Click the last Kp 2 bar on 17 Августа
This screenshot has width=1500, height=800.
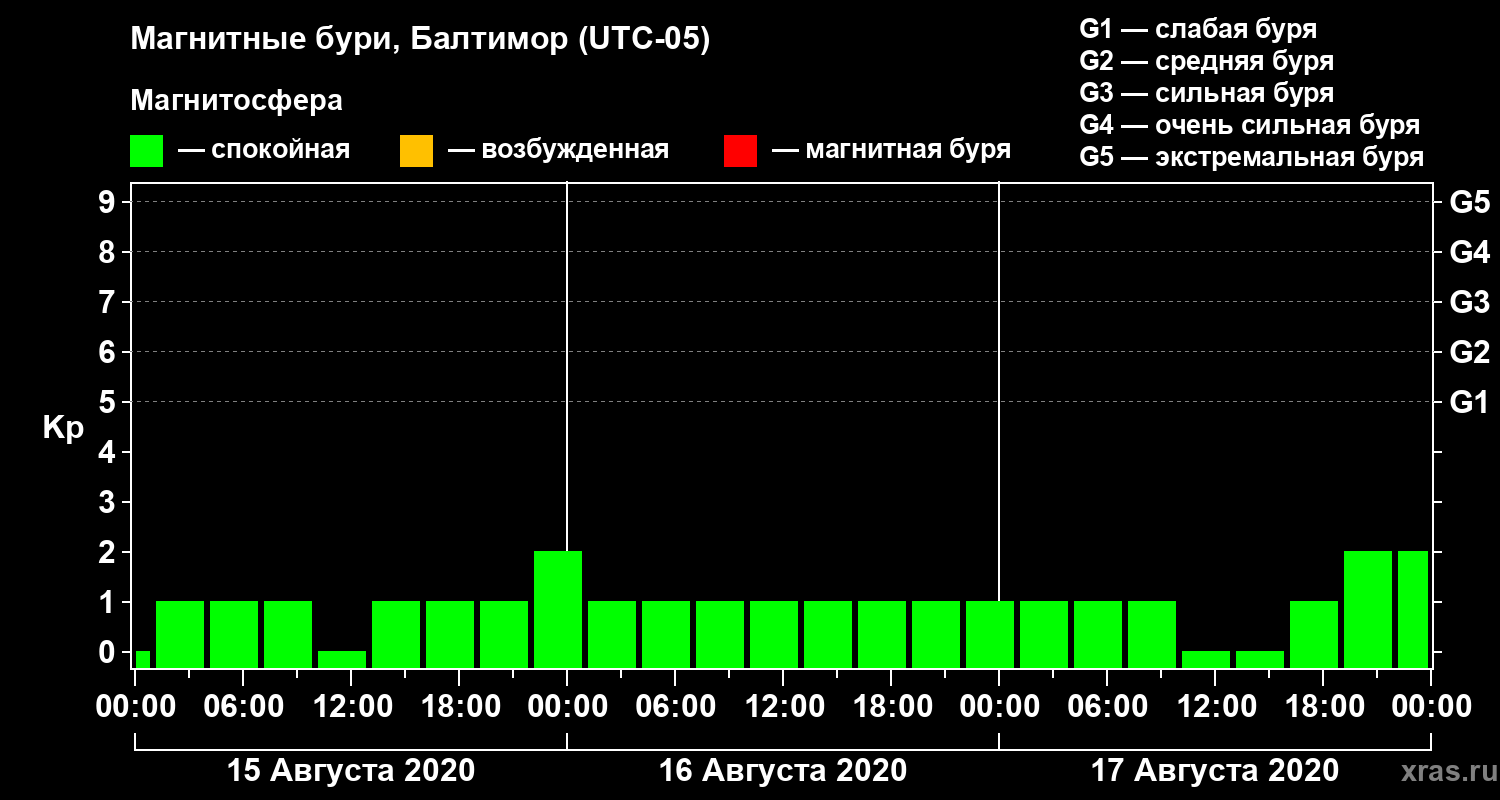1413,609
